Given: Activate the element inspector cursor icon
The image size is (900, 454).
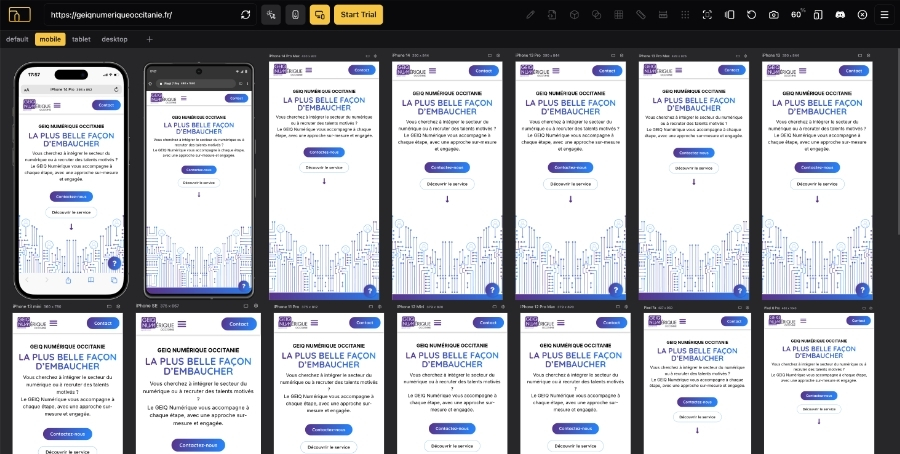Looking at the screenshot, I should click(272, 15).
